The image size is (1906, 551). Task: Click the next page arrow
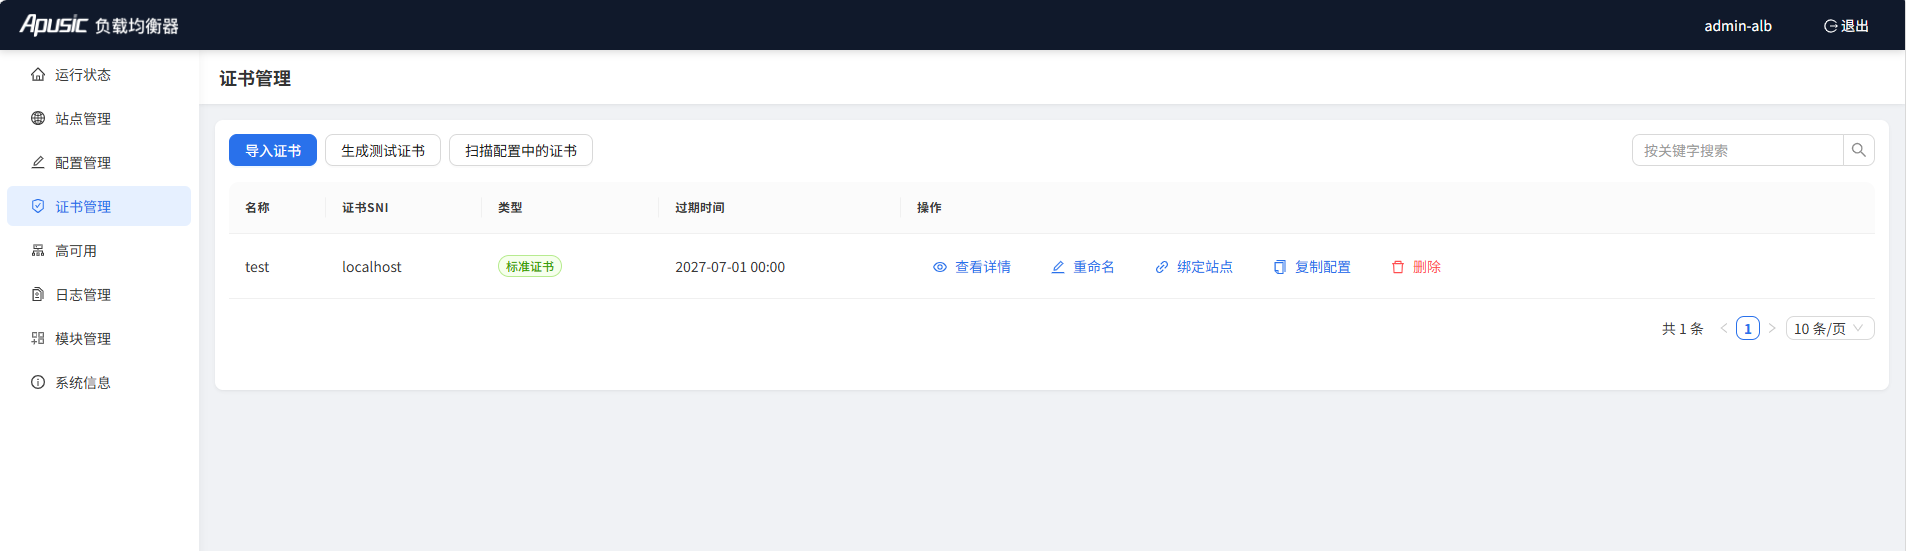click(x=1772, y=328)
